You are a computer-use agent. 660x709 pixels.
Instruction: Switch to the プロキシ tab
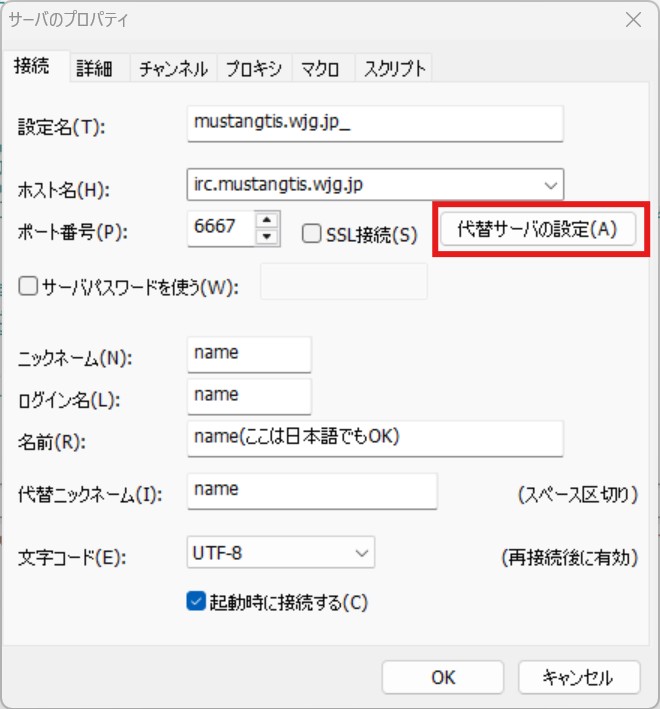coord(254,68)
